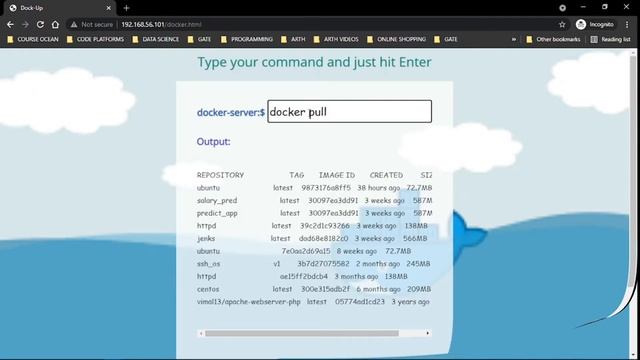640x360 pixels.
Task: Open the PROGRAMMING bookmarks folder
Action: pos(247,39)
